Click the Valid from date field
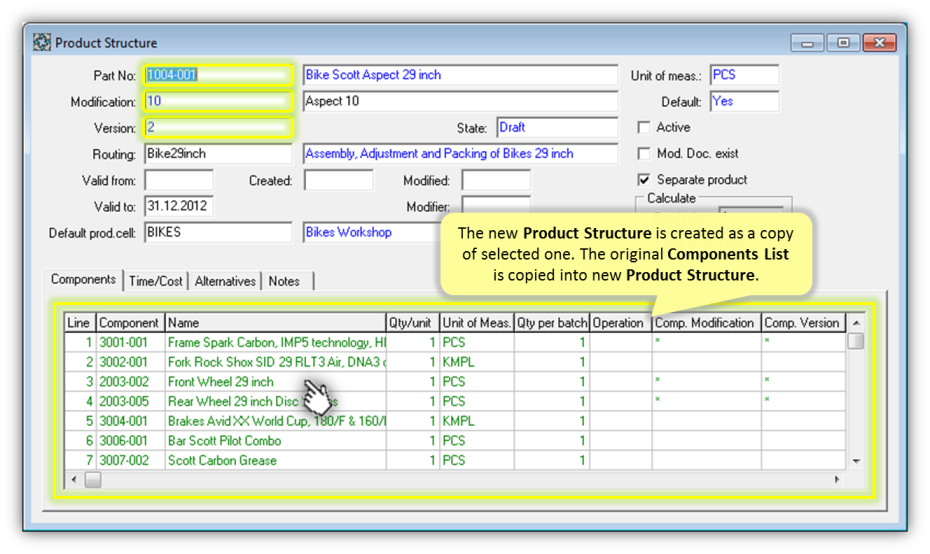Viewport: 930px width, 554px height. pos(179,180)
